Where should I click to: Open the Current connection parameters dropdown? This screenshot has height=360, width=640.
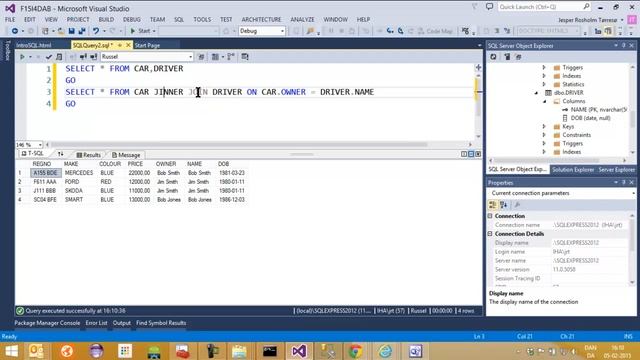633,193
